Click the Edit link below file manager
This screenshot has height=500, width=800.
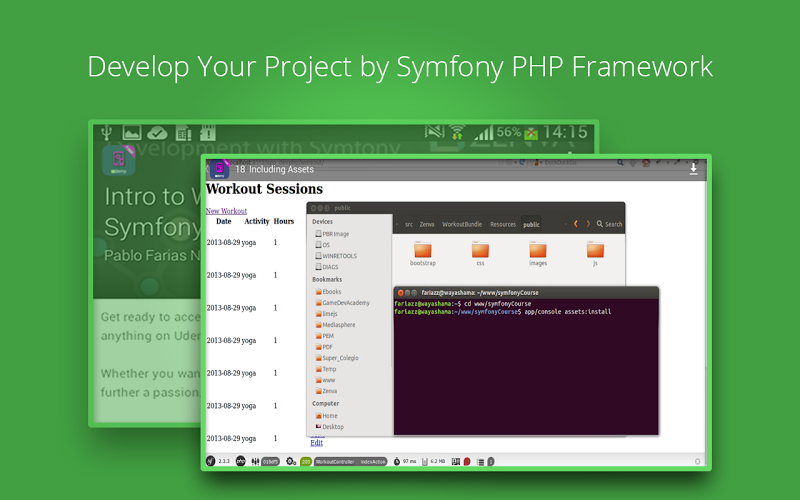[x=316, y=442]
